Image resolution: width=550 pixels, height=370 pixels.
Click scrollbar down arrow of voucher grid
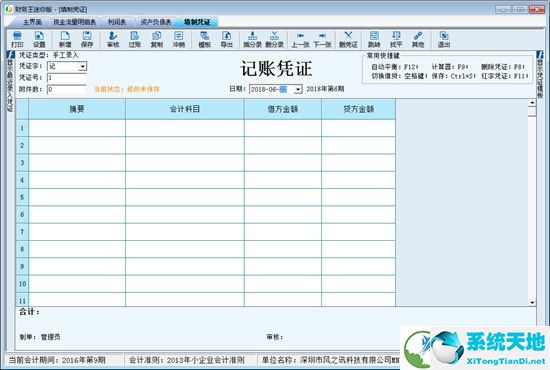point(532,302)
